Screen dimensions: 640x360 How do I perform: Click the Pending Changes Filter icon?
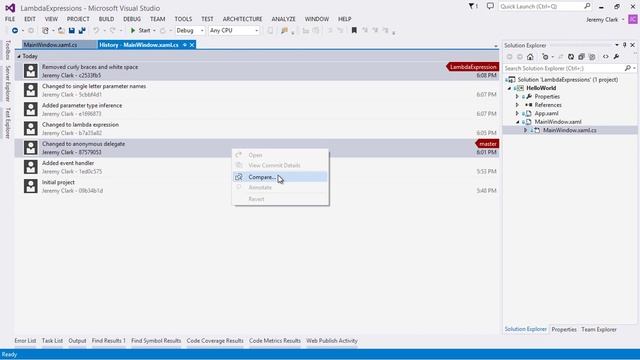[545, 57]
